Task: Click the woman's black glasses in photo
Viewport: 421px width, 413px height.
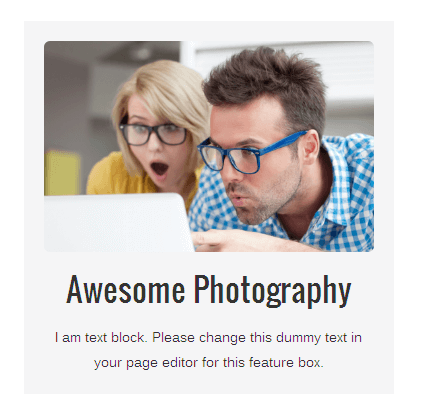Action: click(153, 134)
